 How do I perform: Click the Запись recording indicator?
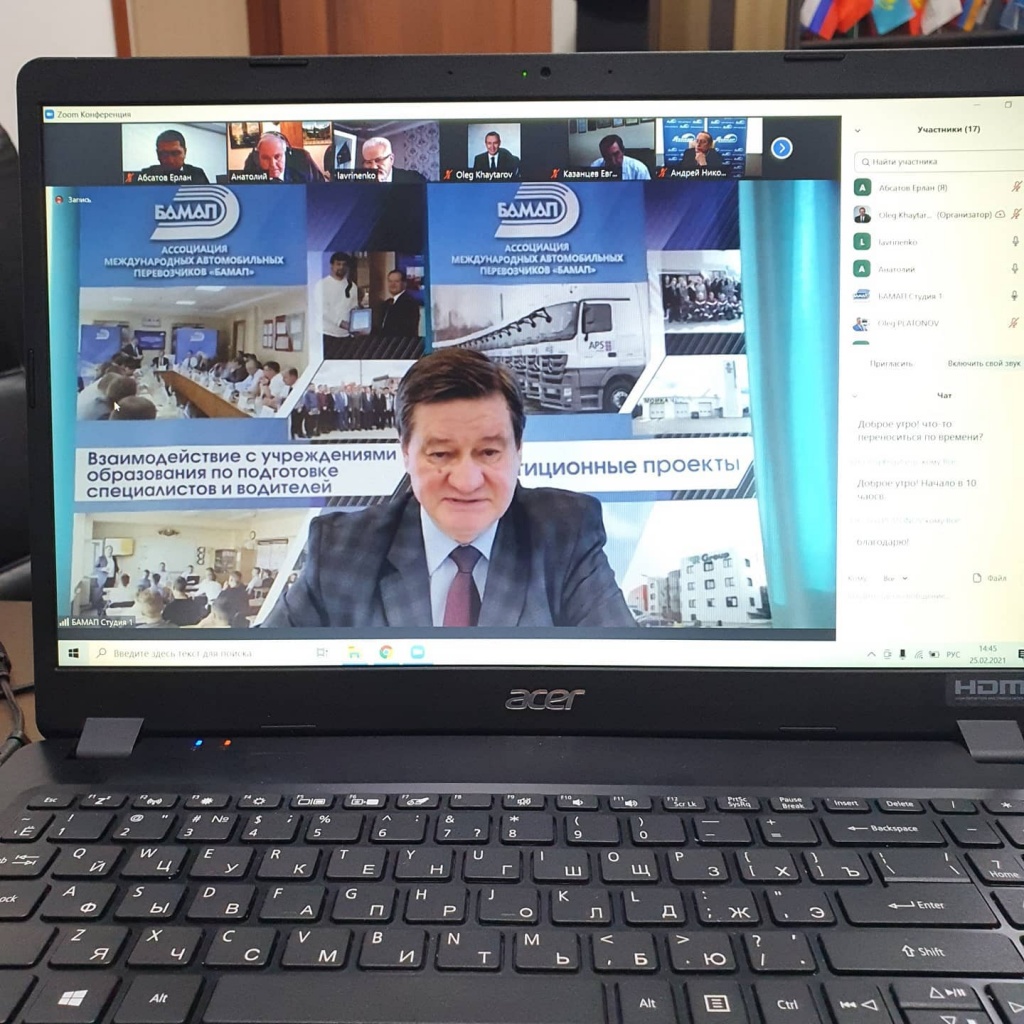(73, 200)
